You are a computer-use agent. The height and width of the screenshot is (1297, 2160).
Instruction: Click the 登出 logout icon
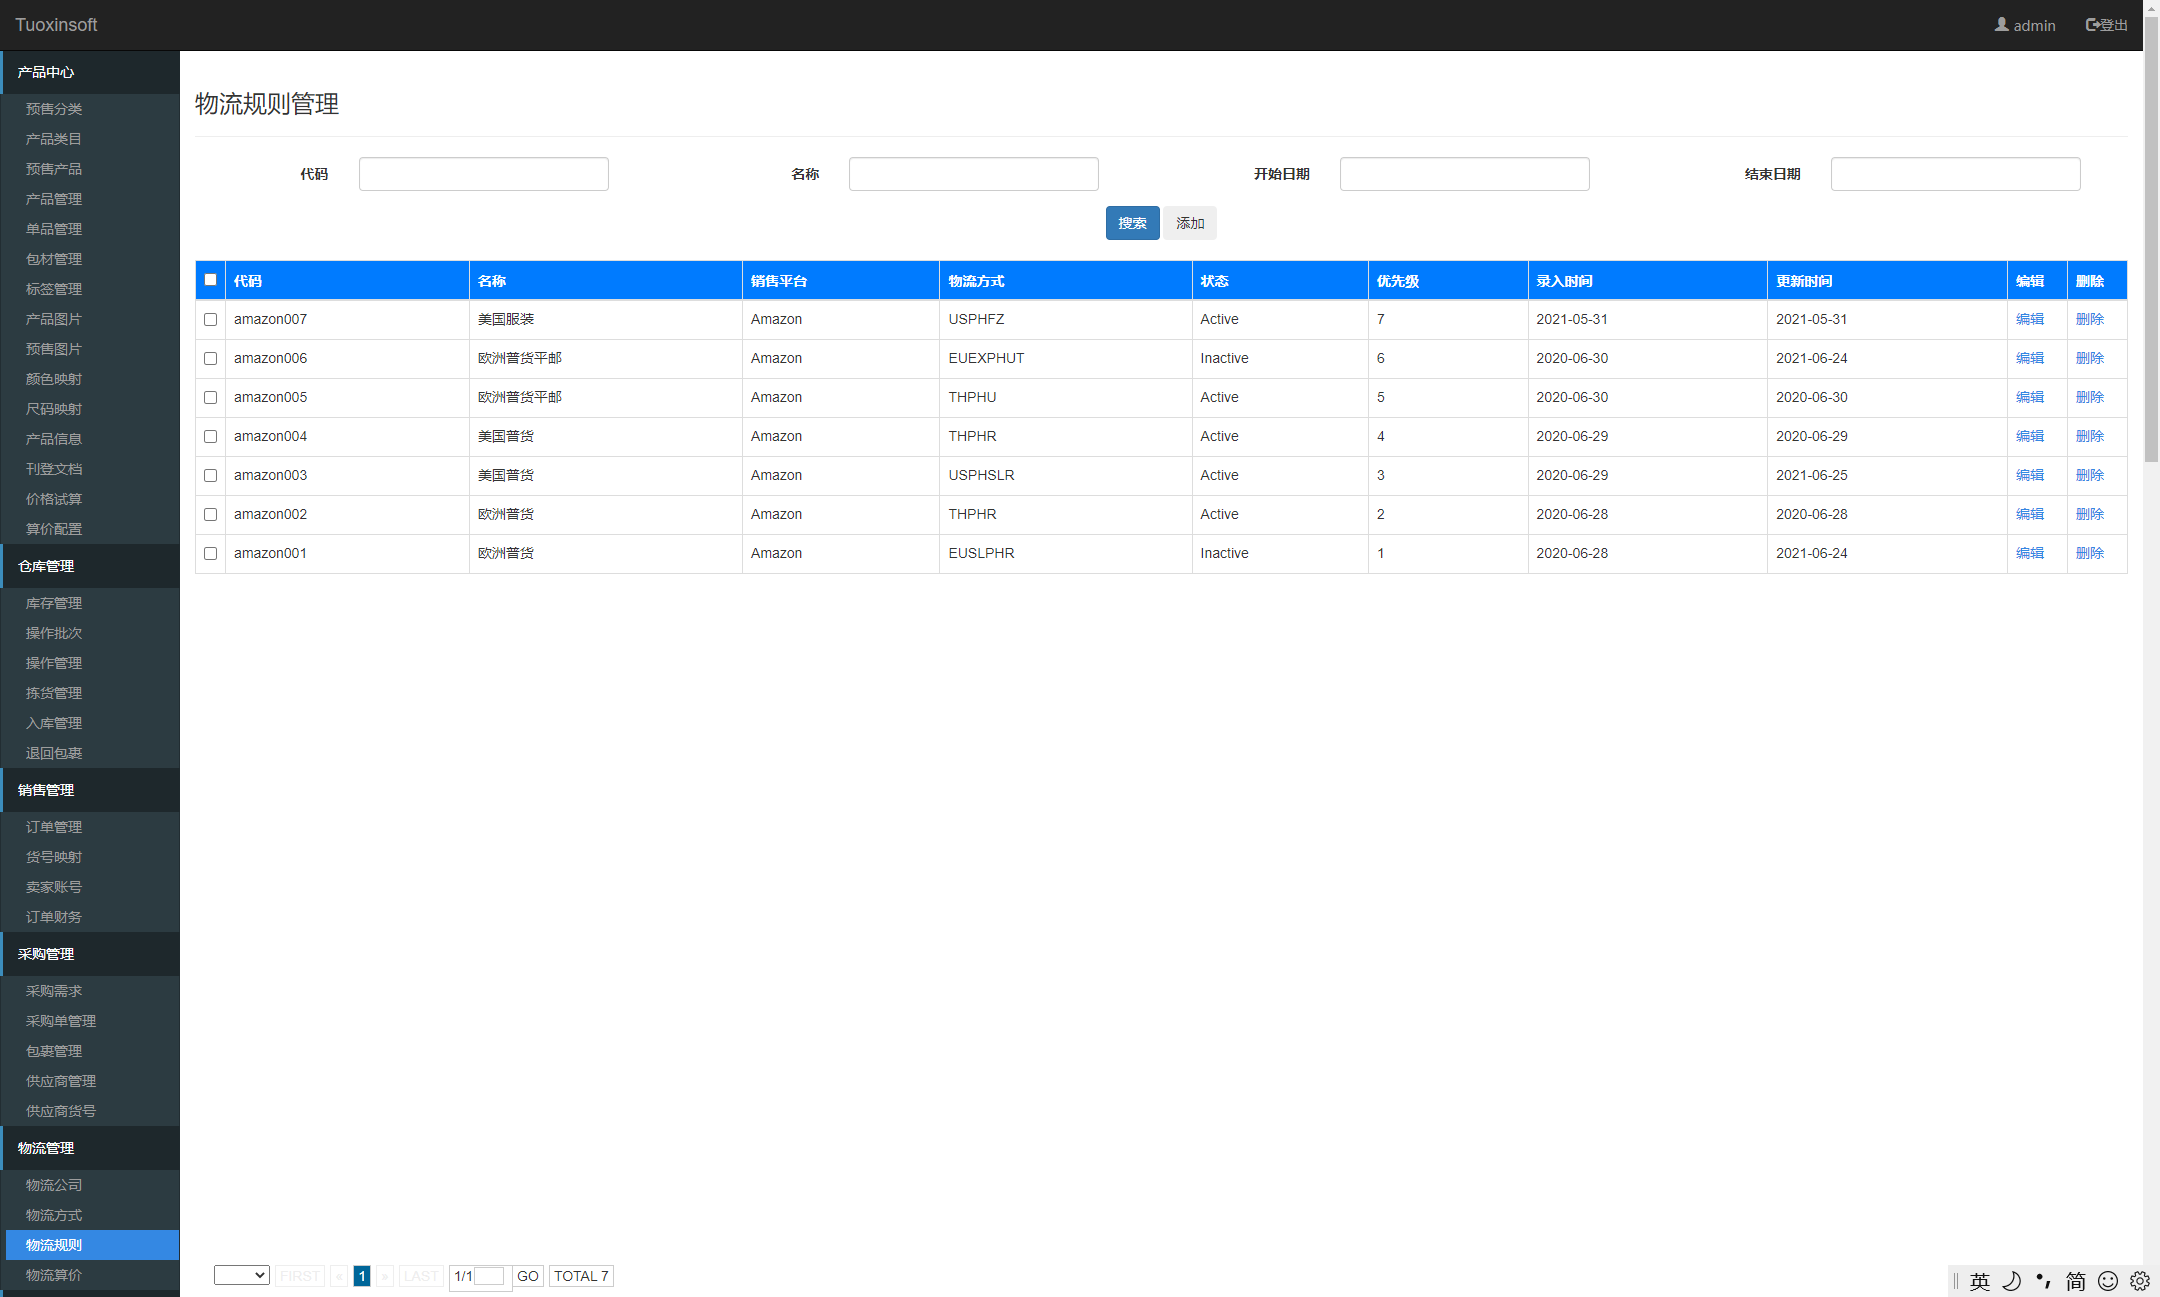[x=2092, y=24]
